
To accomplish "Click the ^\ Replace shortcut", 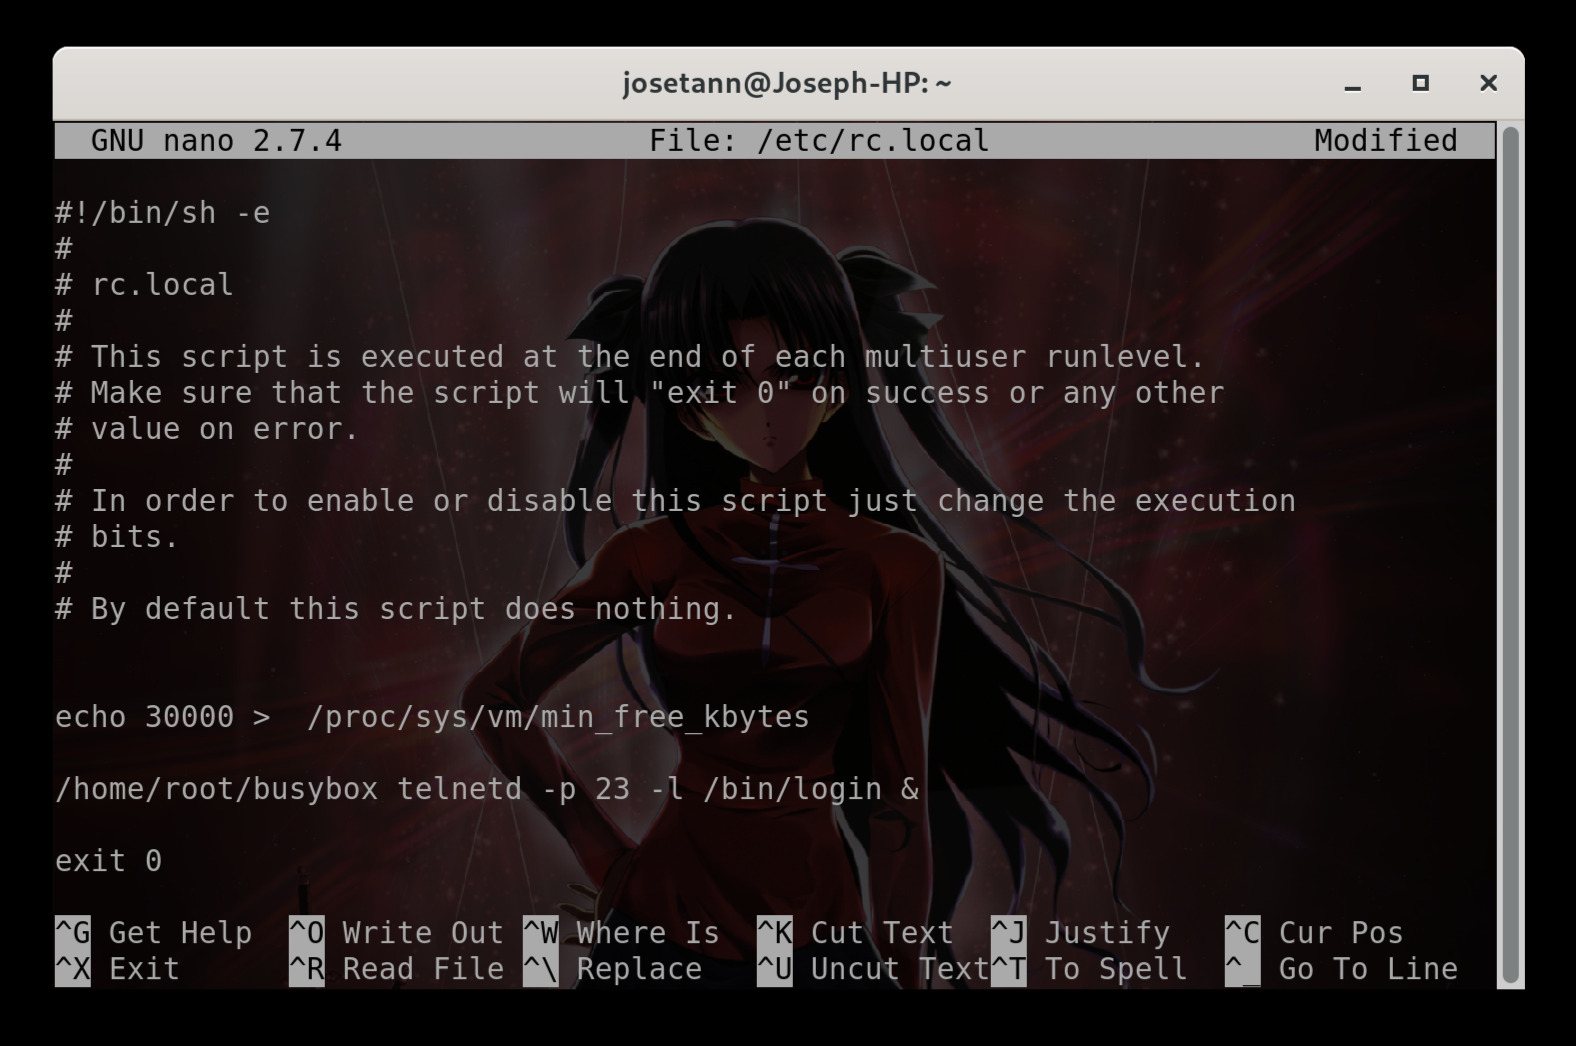I will click(612, 969).
